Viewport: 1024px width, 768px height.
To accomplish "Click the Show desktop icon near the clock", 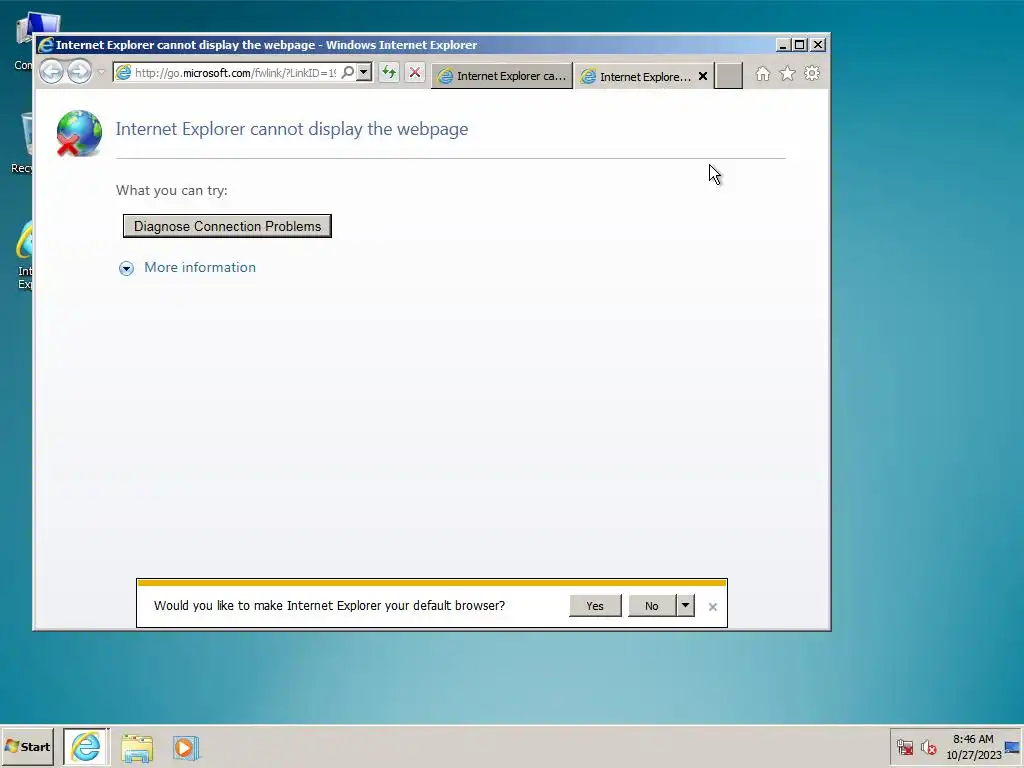I will tap(1013, 746).
